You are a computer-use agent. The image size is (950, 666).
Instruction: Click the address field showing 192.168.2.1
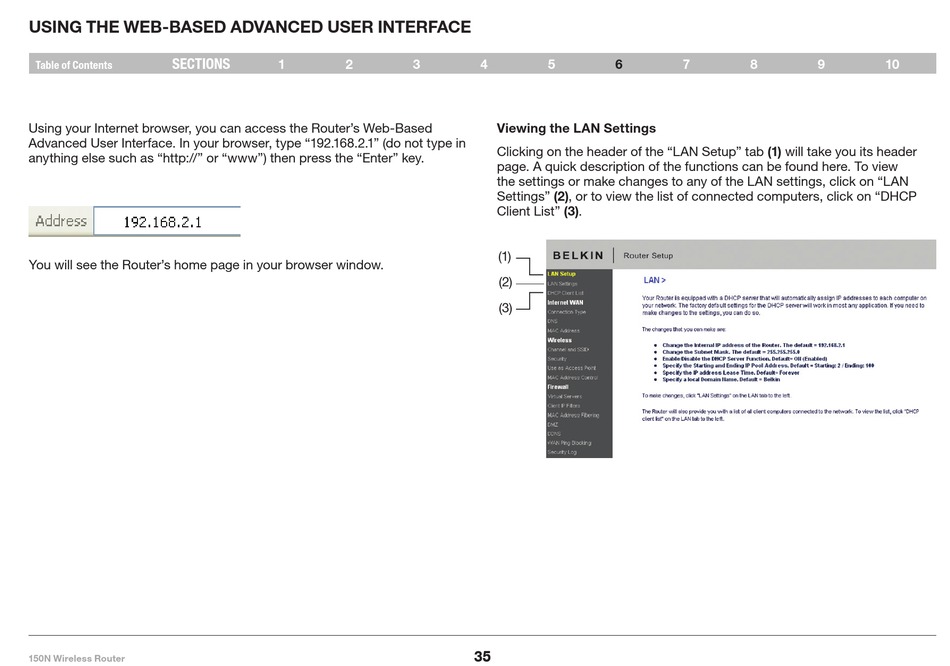(167, 222)
